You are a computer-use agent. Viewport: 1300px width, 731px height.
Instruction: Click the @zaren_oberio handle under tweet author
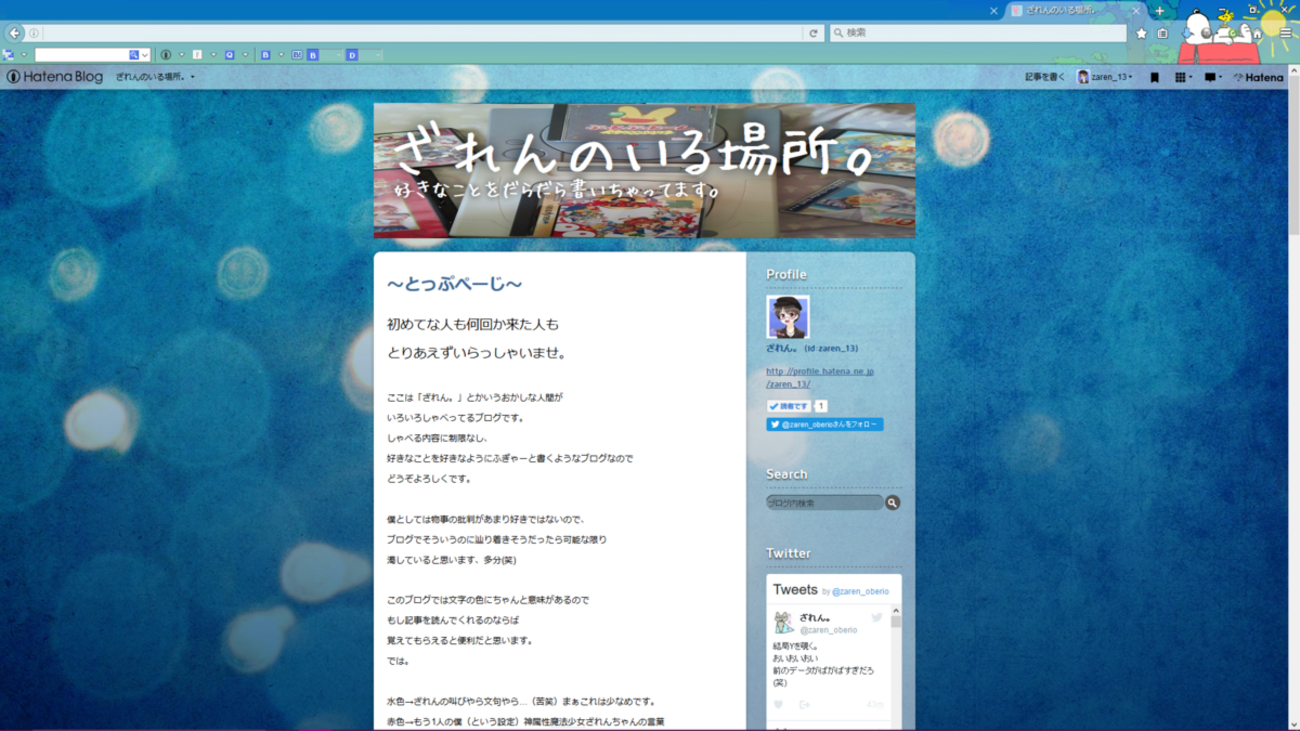[x=828, y=630]
